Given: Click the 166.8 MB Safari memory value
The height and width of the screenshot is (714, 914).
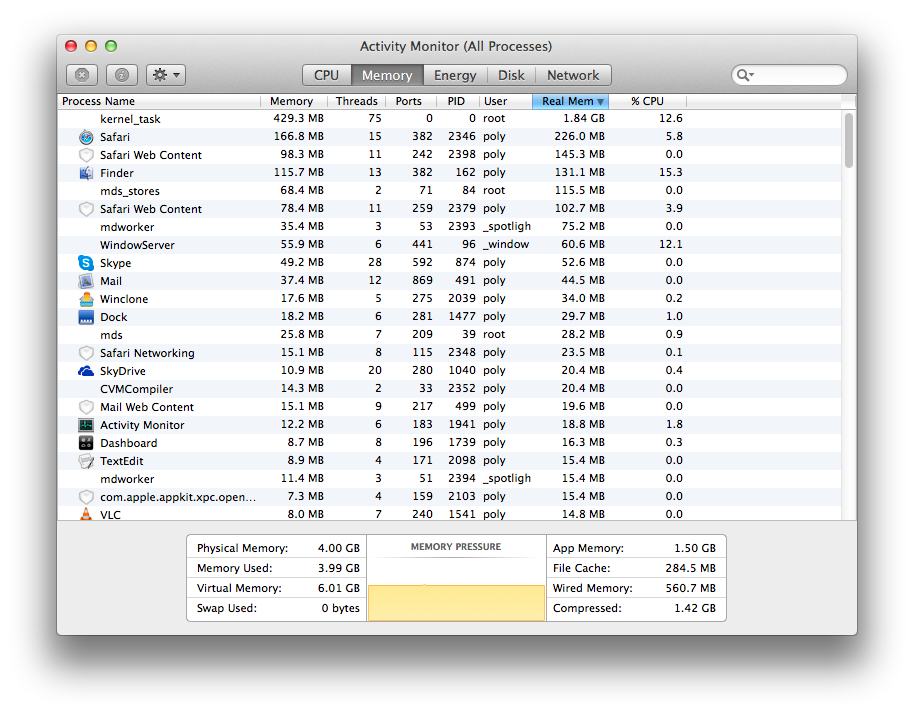Looking at the screenshot, I should [298, 136].
